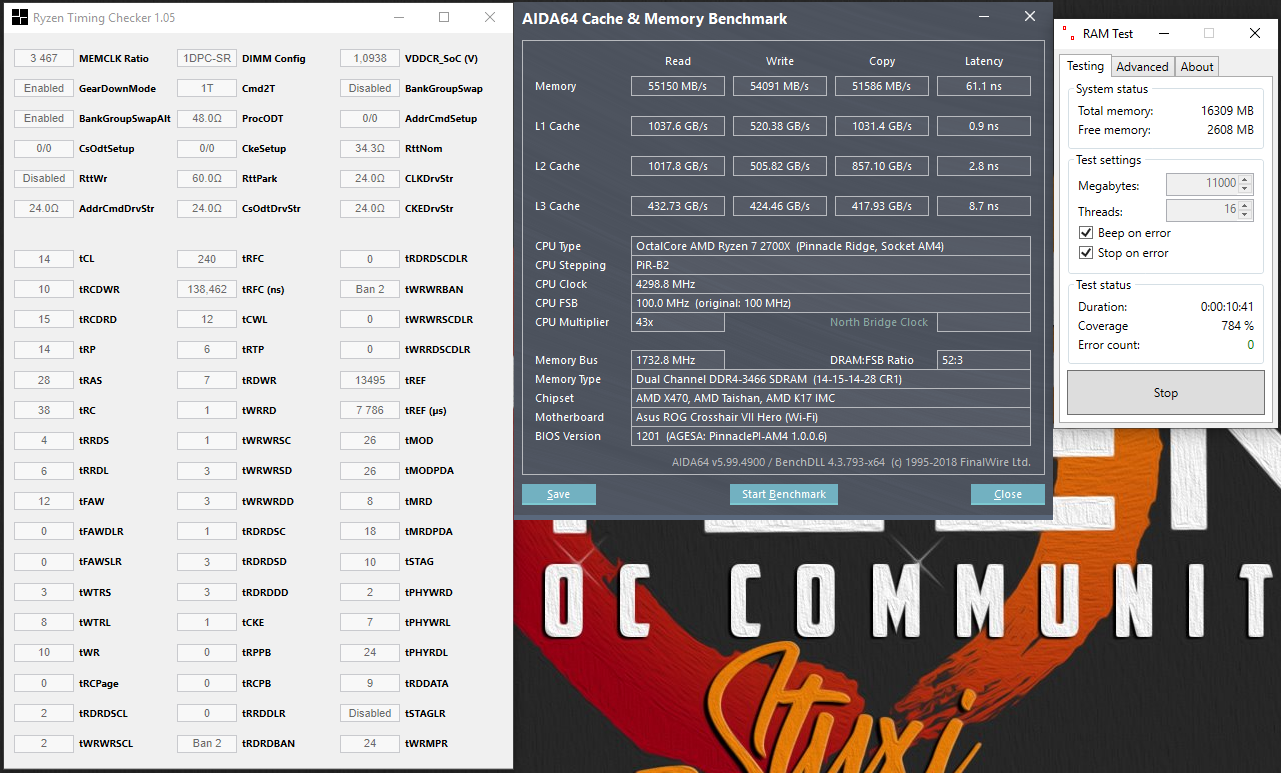This screenshot has height=773, width=1281.
Task: Increase the Threads stepper value
Action: (x=1245, y=206)
